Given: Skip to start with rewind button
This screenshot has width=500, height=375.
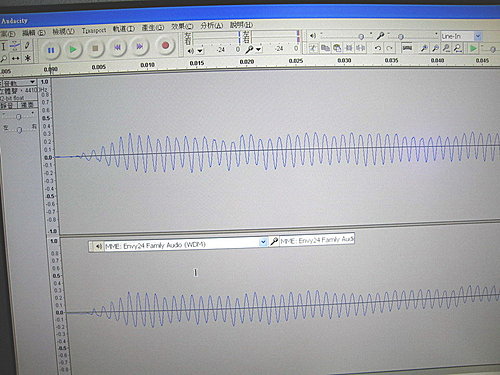Looking at the screenshot, I should click(x=117, y=48).
